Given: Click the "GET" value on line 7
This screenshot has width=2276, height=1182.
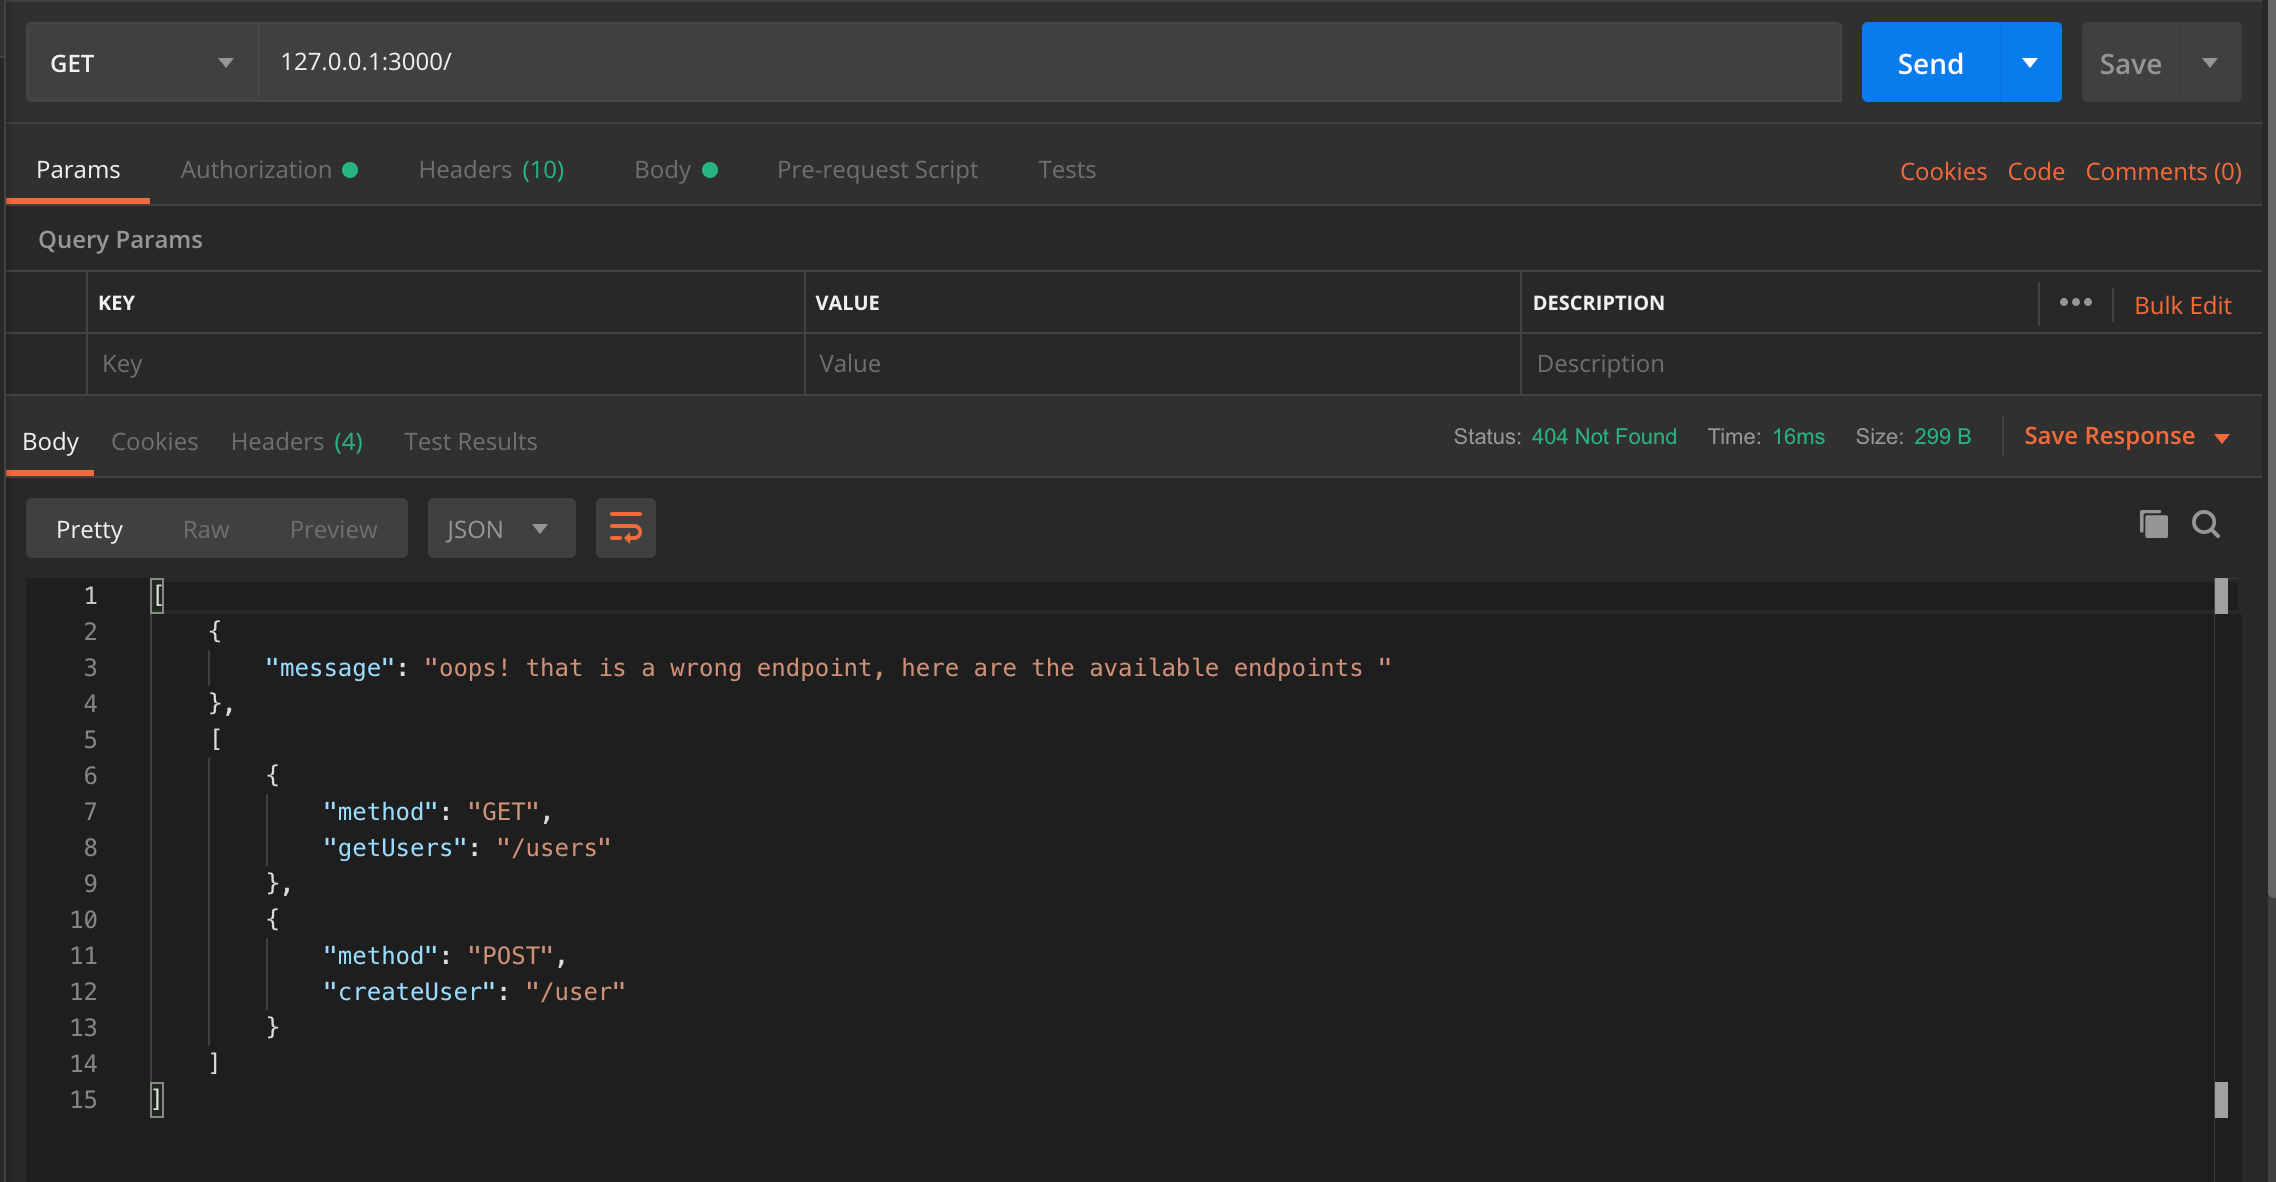Looking at the screenshot, I should tap(503, 812).
